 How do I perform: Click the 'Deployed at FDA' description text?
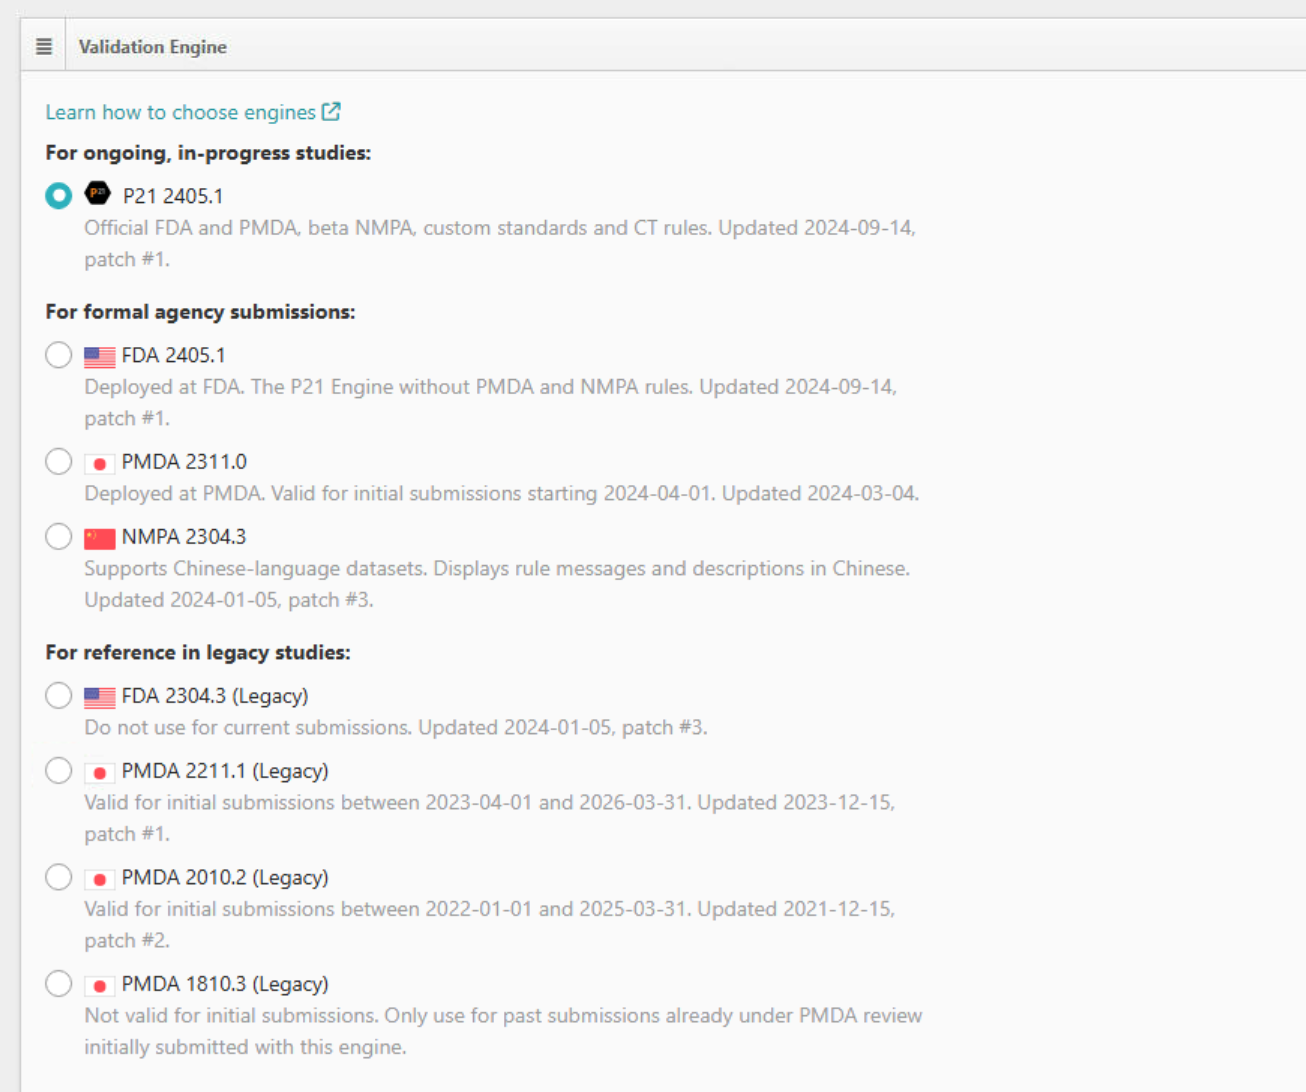[490, 402]
